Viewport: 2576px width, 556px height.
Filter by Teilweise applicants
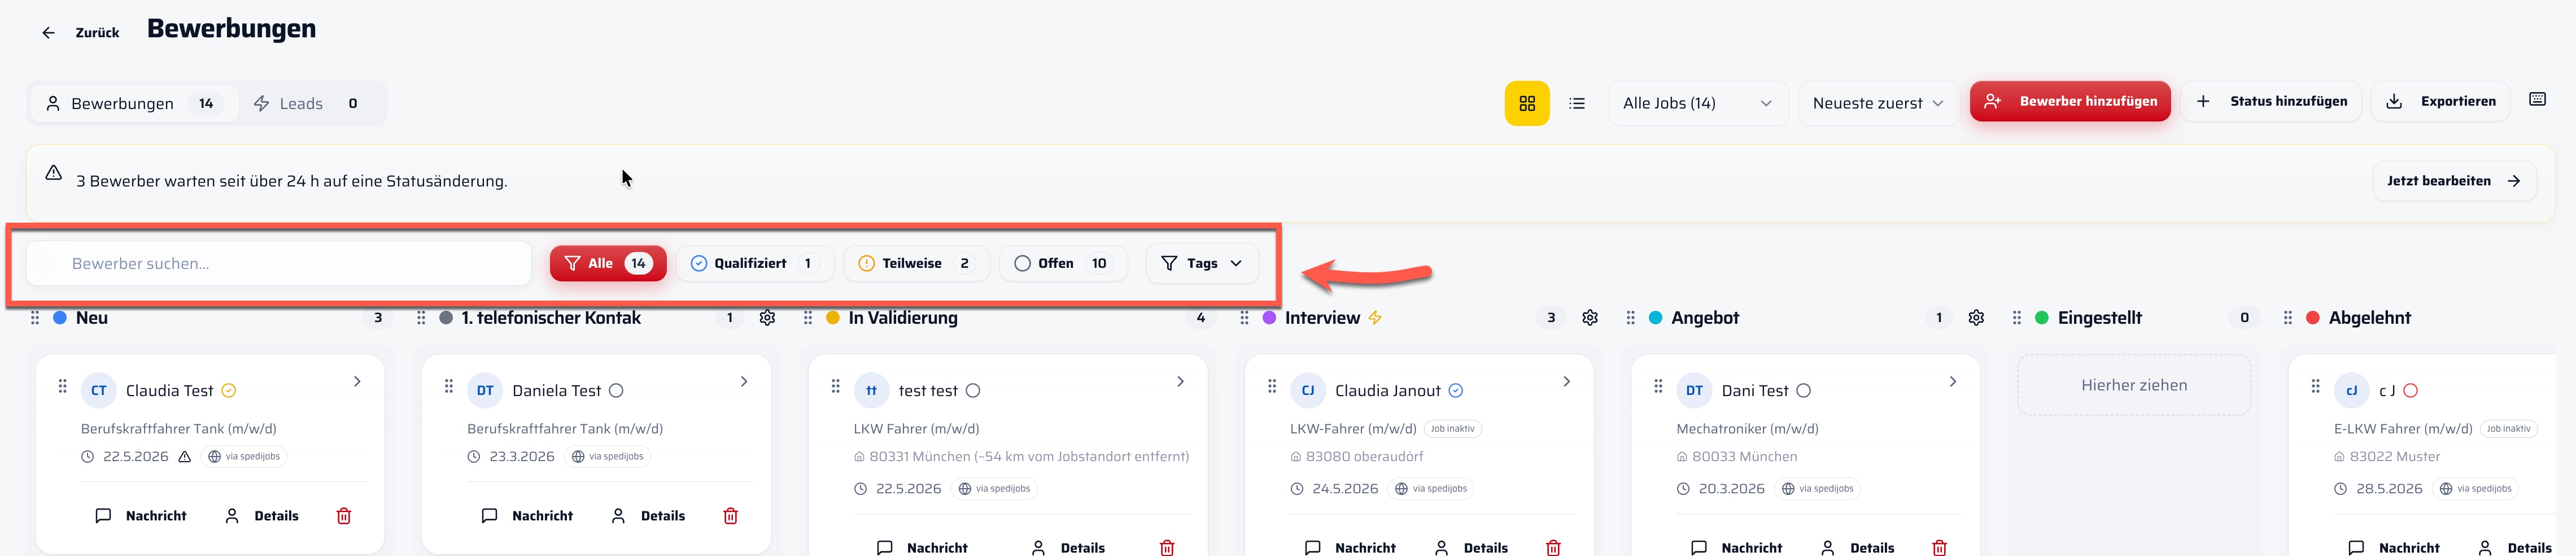(916, 264)
